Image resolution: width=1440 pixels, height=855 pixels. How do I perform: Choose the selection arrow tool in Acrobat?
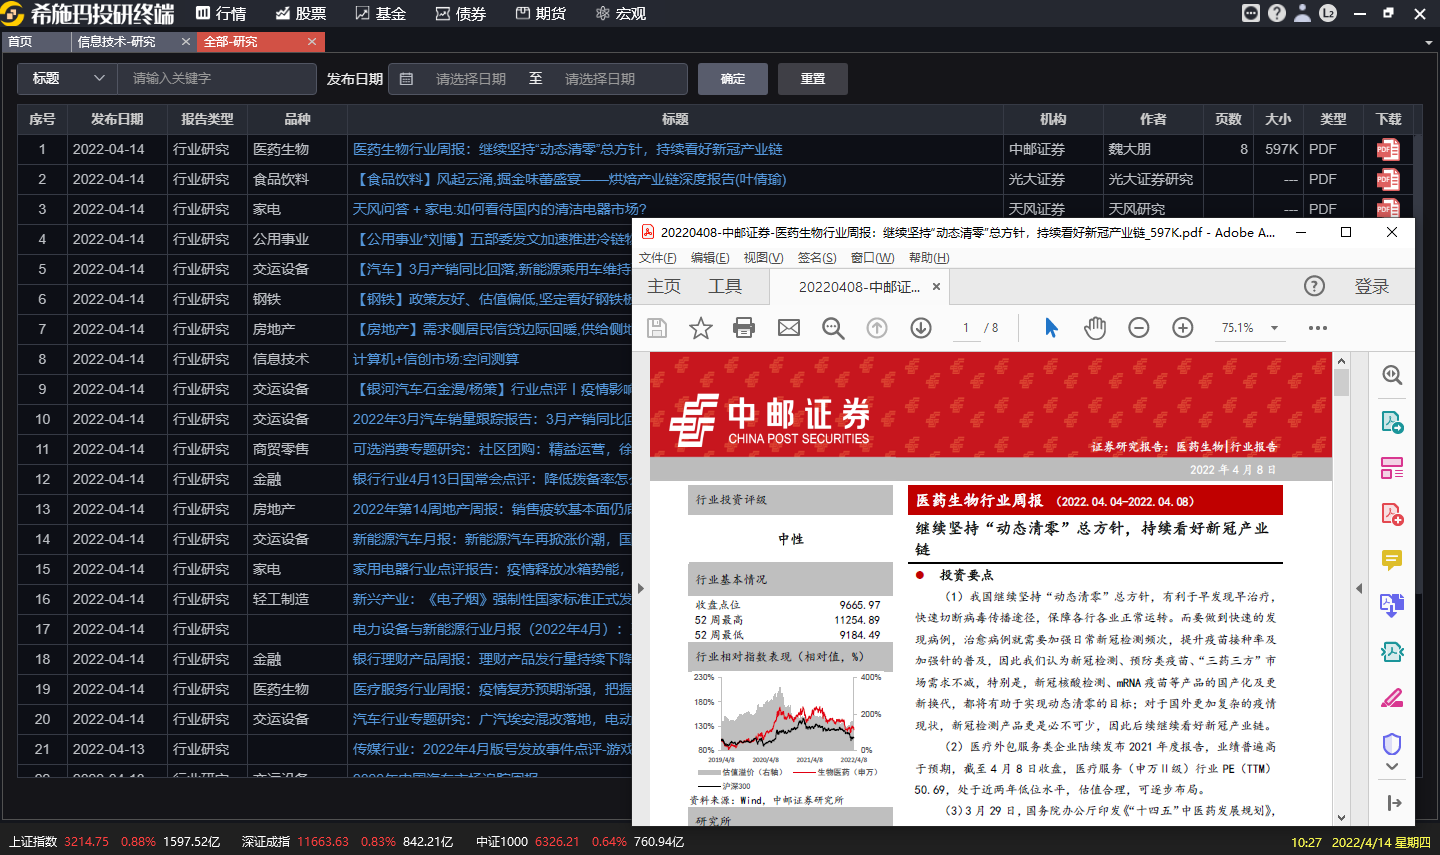coord(1051,328)
